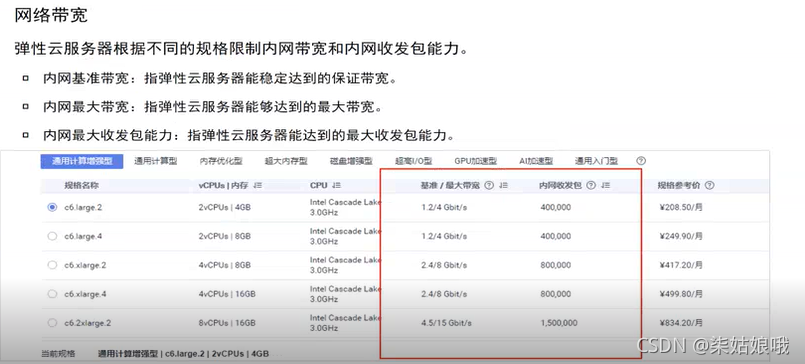
Task: Click current spec summary 通用计算增强型 | c6.large.2
Action: coord(184,354)
